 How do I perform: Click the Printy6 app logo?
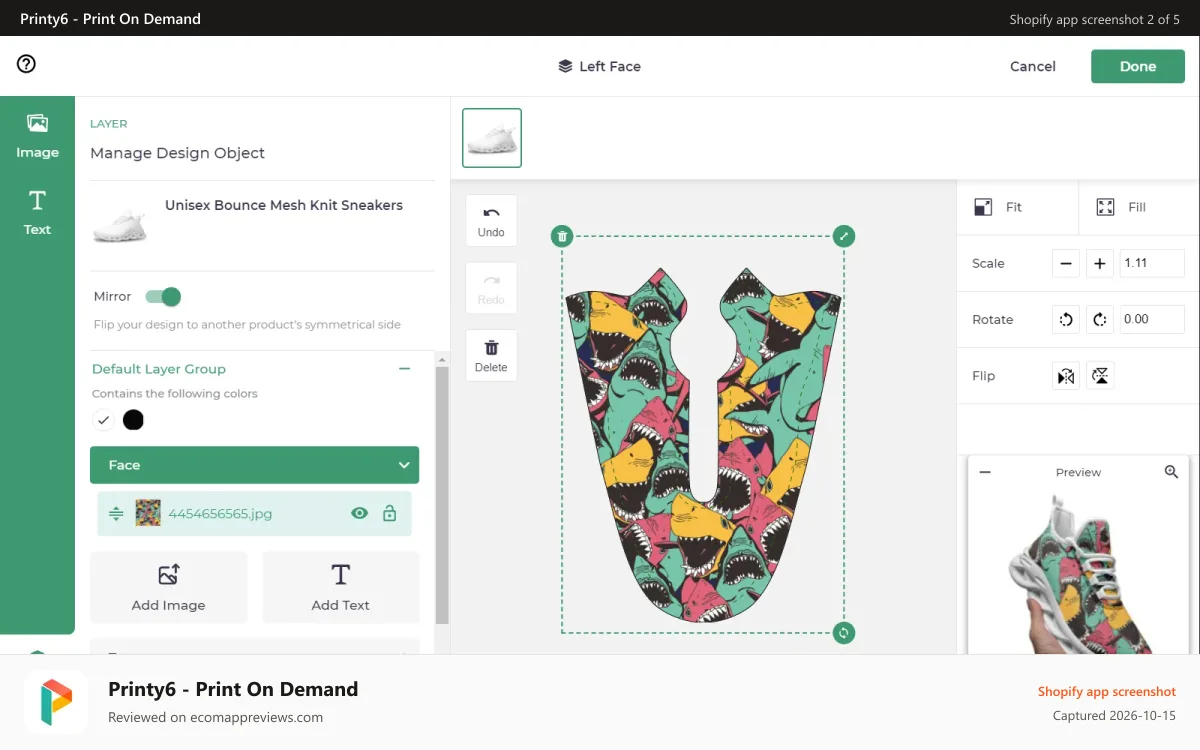click(55, 702)
